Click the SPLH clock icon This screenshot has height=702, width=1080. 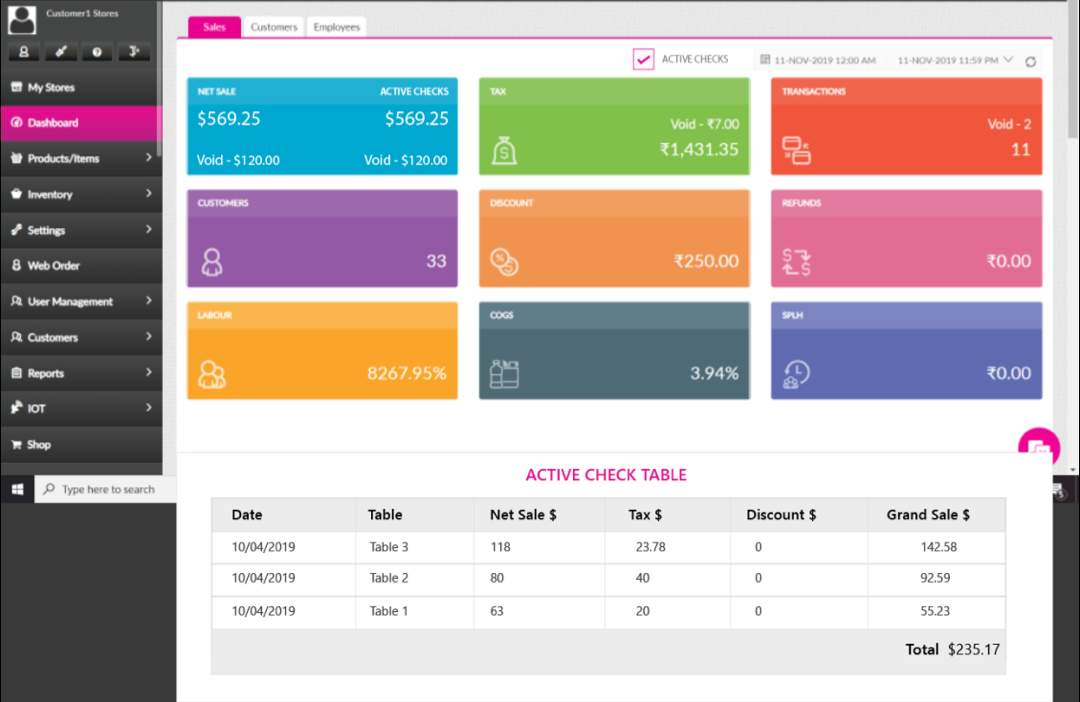pos(796,374)
